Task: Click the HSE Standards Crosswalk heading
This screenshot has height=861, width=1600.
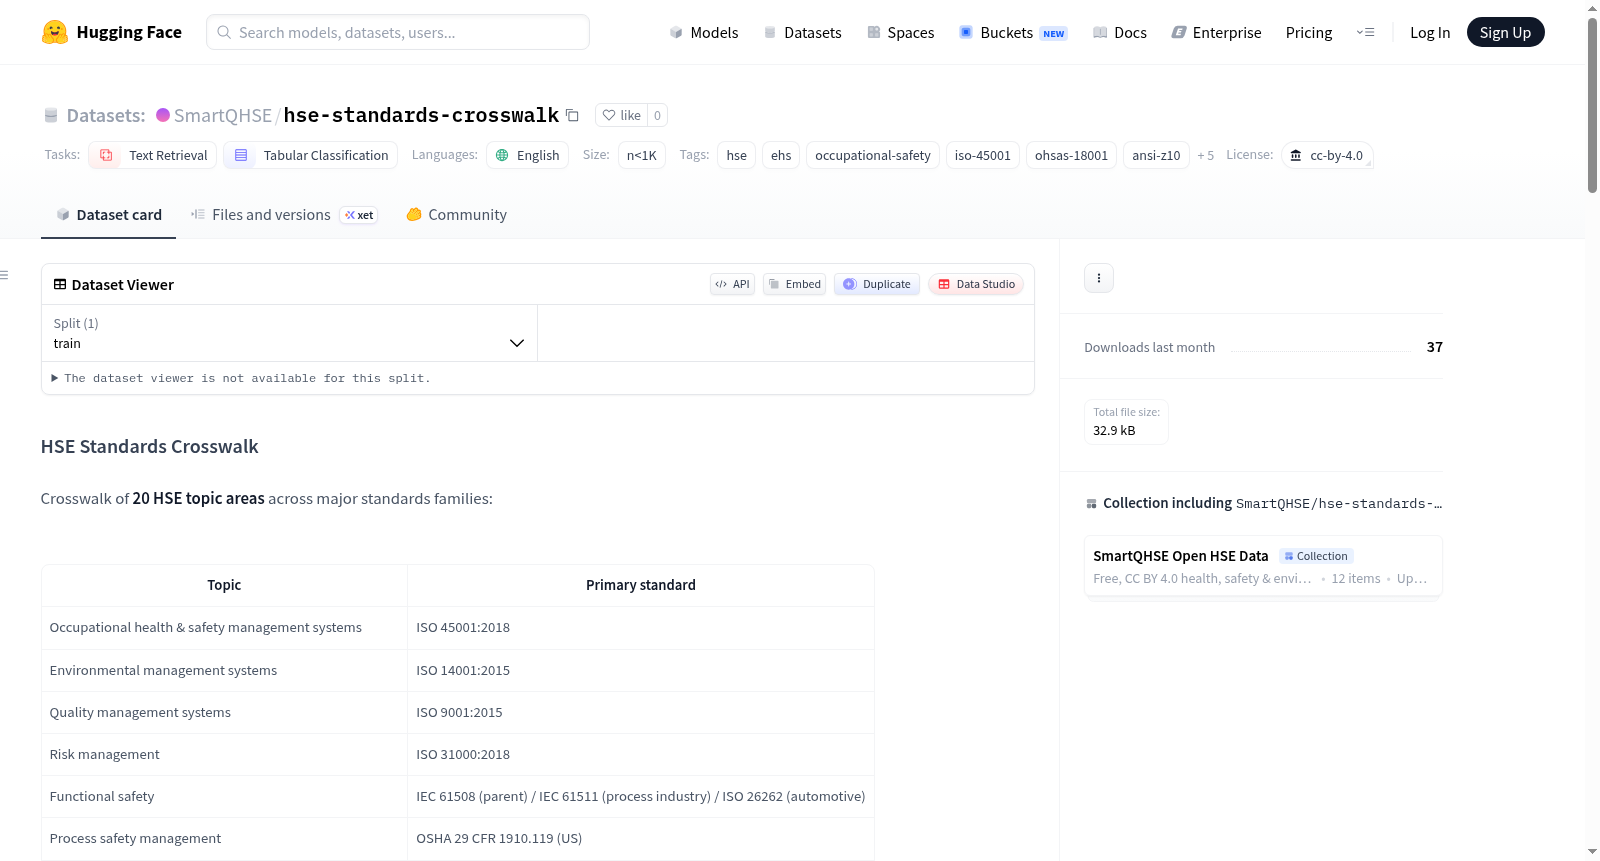Action: click(150, 447)
